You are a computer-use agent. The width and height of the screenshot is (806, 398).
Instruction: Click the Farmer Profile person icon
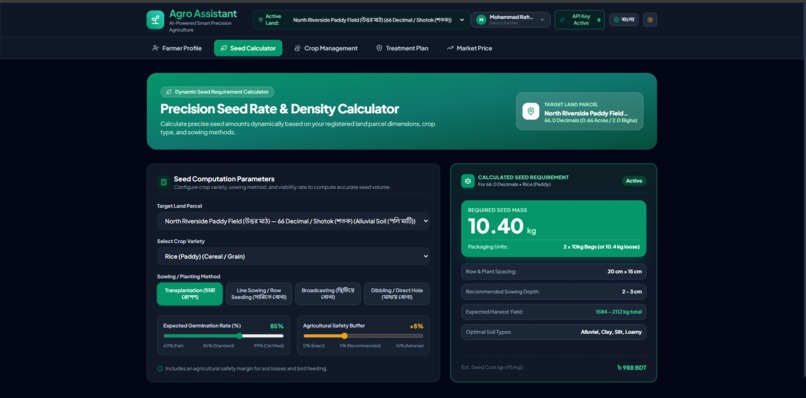[x=155, y=48]
